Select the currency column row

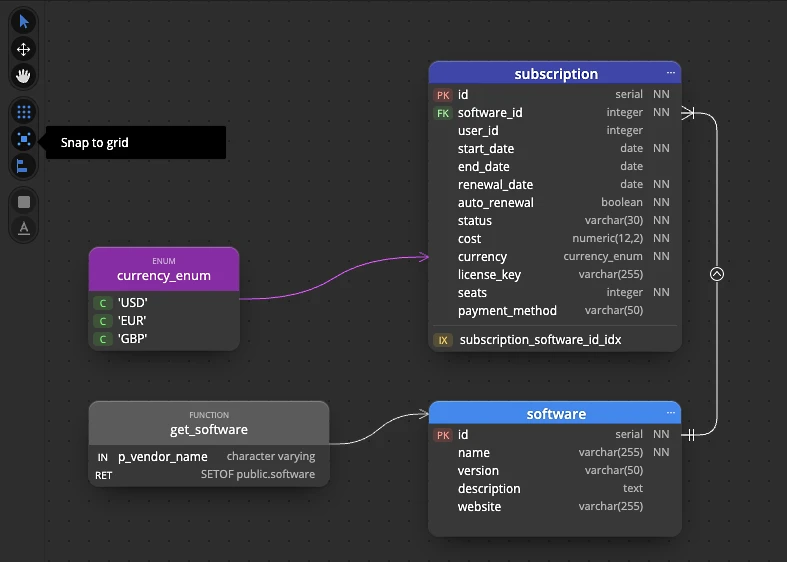coord(555,257)
